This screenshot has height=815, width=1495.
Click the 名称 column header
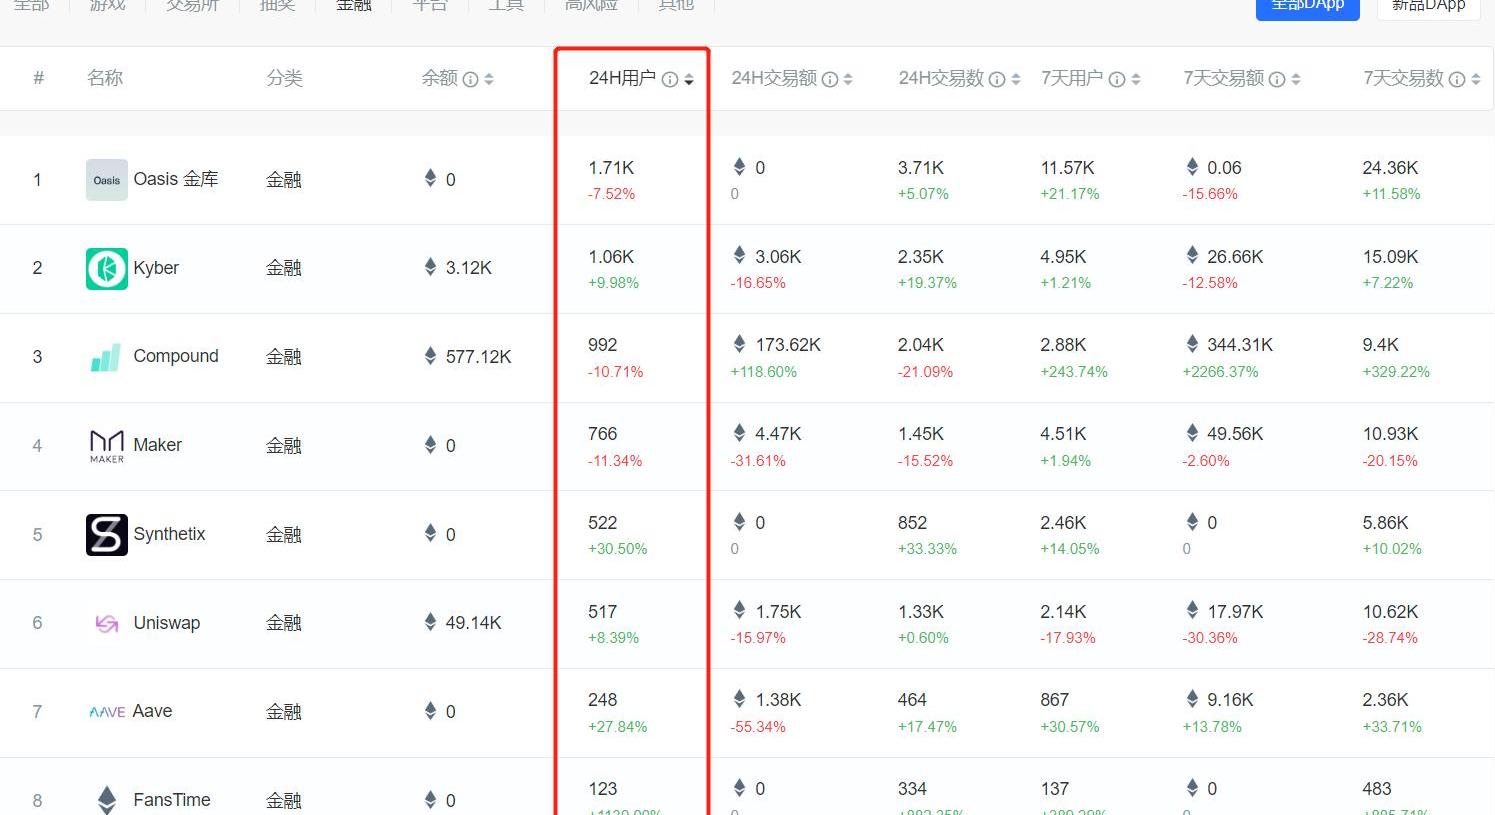click(x=105, y=78)
